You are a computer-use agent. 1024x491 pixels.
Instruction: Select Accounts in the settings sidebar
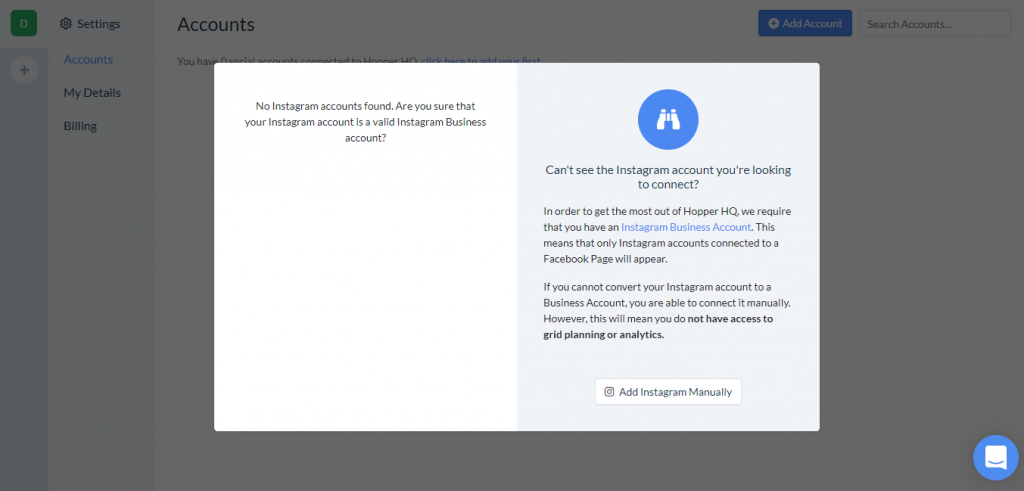(x=88, y=59)
